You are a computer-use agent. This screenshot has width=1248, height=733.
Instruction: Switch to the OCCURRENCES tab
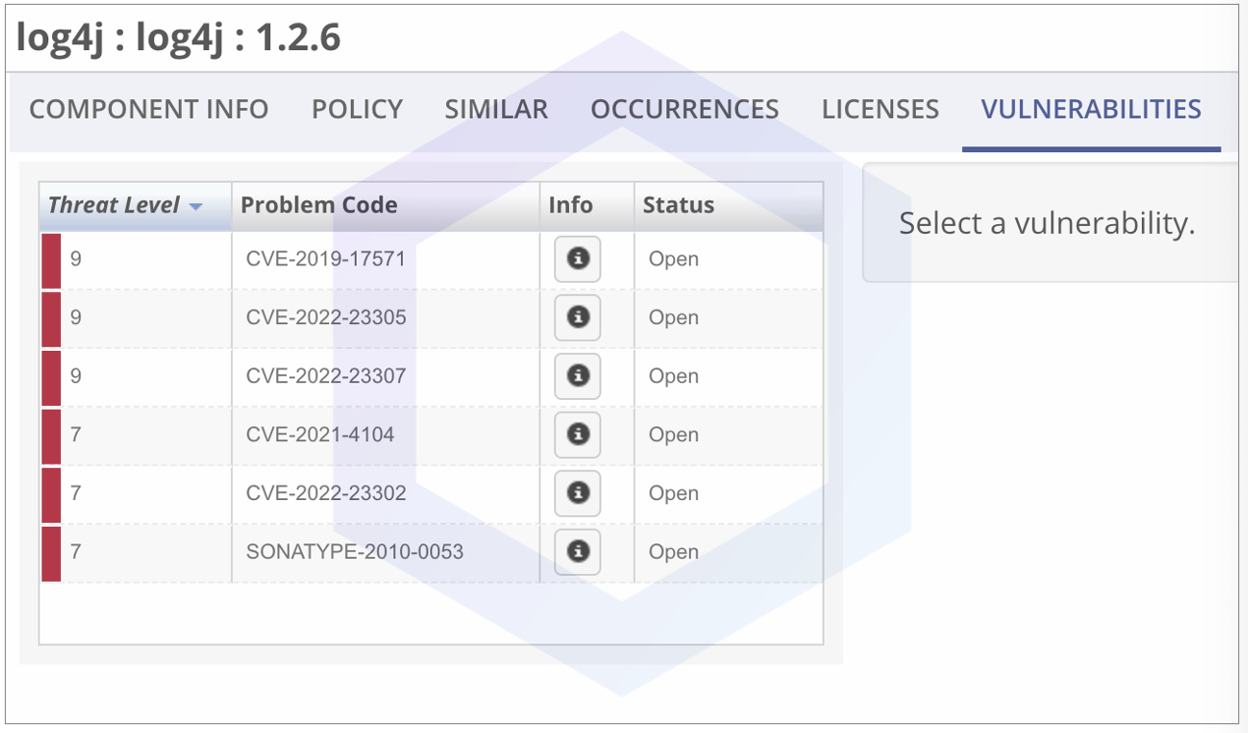coord(684,109)
